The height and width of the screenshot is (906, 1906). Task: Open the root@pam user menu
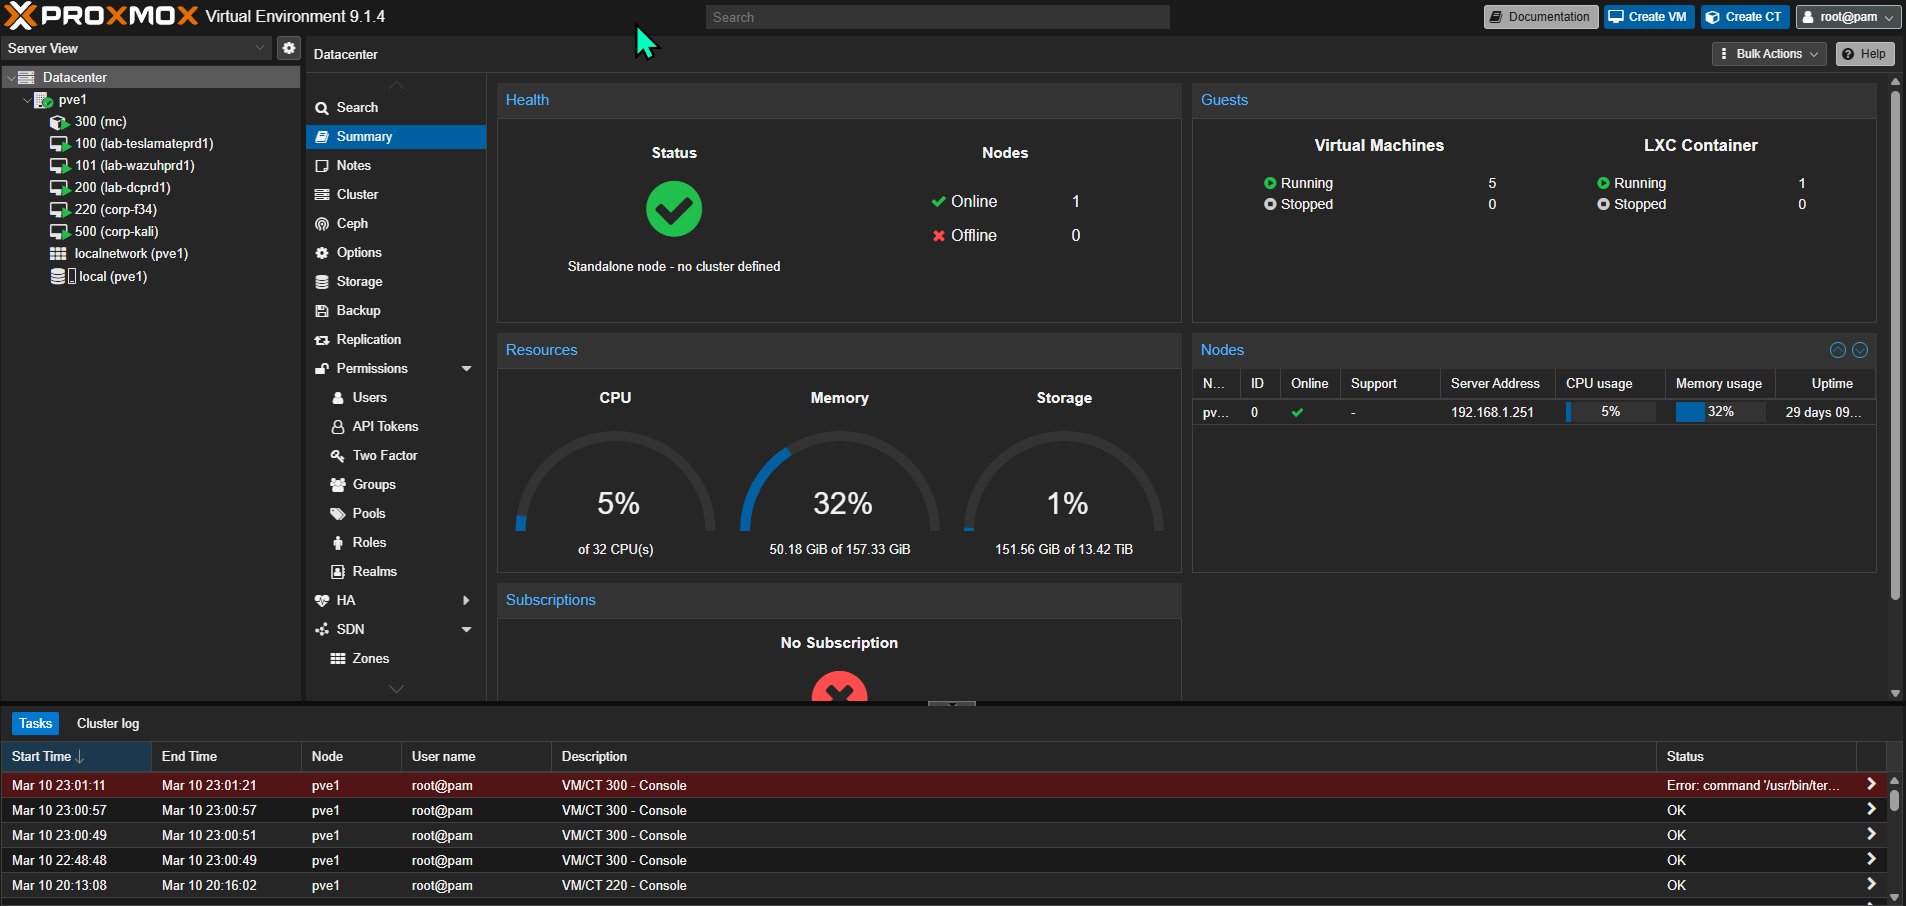point(1848,17)
